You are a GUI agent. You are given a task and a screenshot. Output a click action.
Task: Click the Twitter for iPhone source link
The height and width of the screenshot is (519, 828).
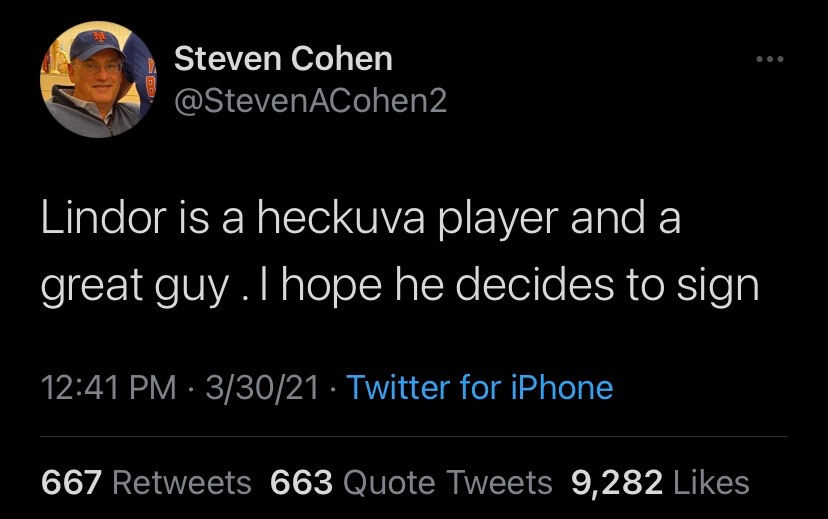tap(479, 387)
